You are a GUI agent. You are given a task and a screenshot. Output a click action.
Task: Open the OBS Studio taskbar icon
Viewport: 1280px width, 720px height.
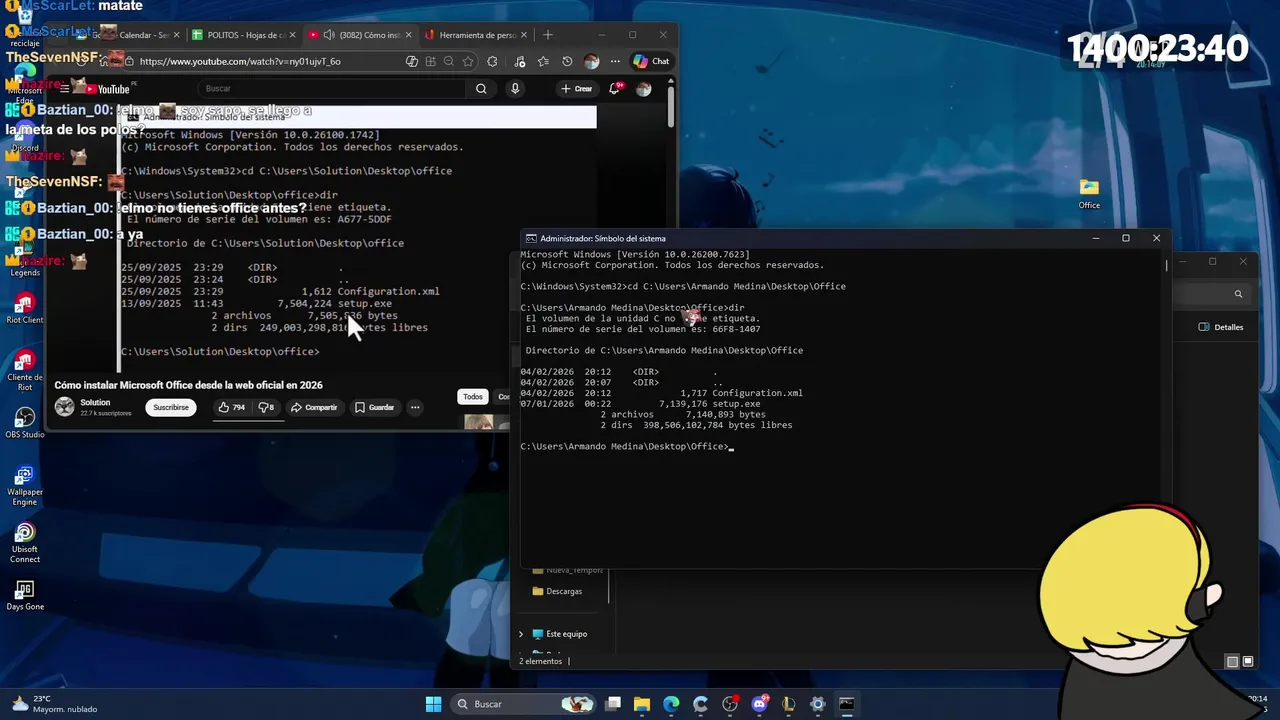pos(730,704)
